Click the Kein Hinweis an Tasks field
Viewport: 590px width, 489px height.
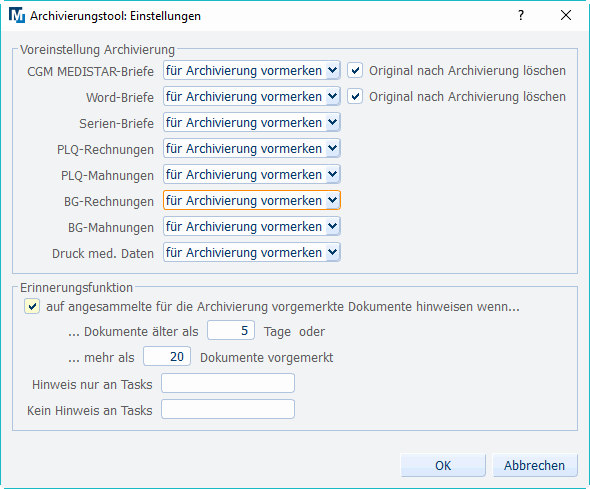[228, 409]
